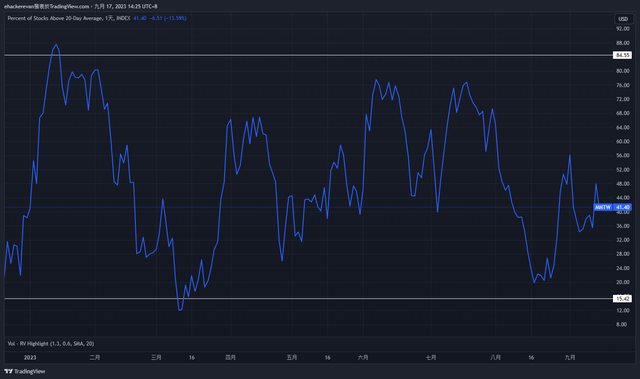Click the 九月 label on time axis
The width and height of the screenshot is (640, 379).
pyautogui.click(x=570, y=357)
